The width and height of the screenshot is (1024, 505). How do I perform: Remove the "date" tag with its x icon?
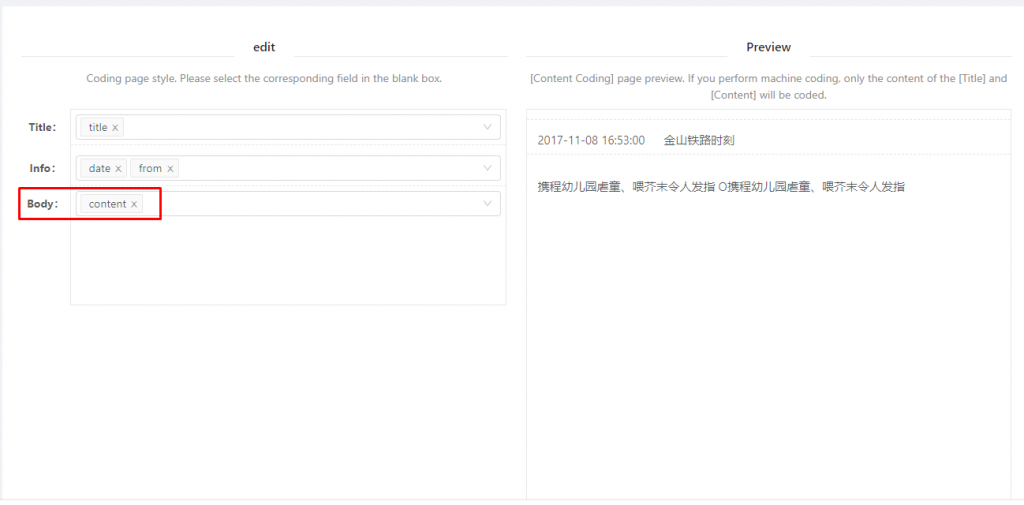118,169
